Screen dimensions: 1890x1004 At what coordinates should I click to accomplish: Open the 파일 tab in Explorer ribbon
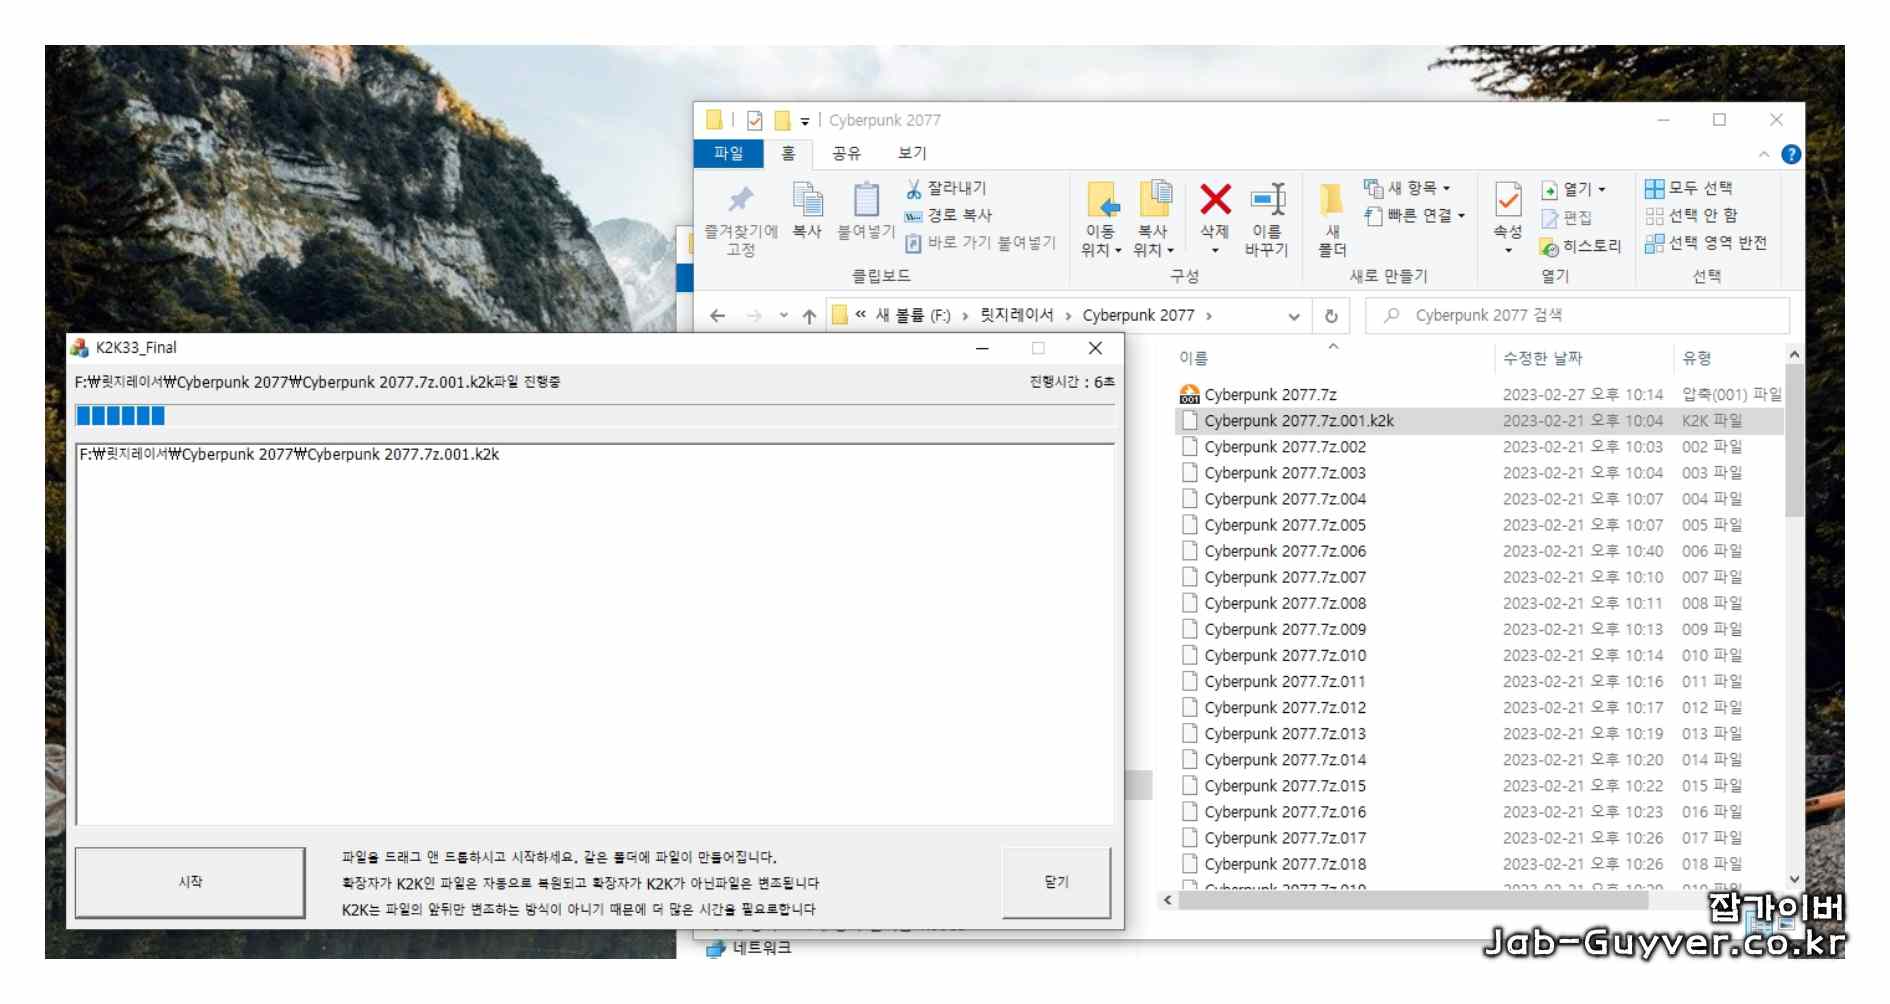pyautogui.click(x=728, y=153)
